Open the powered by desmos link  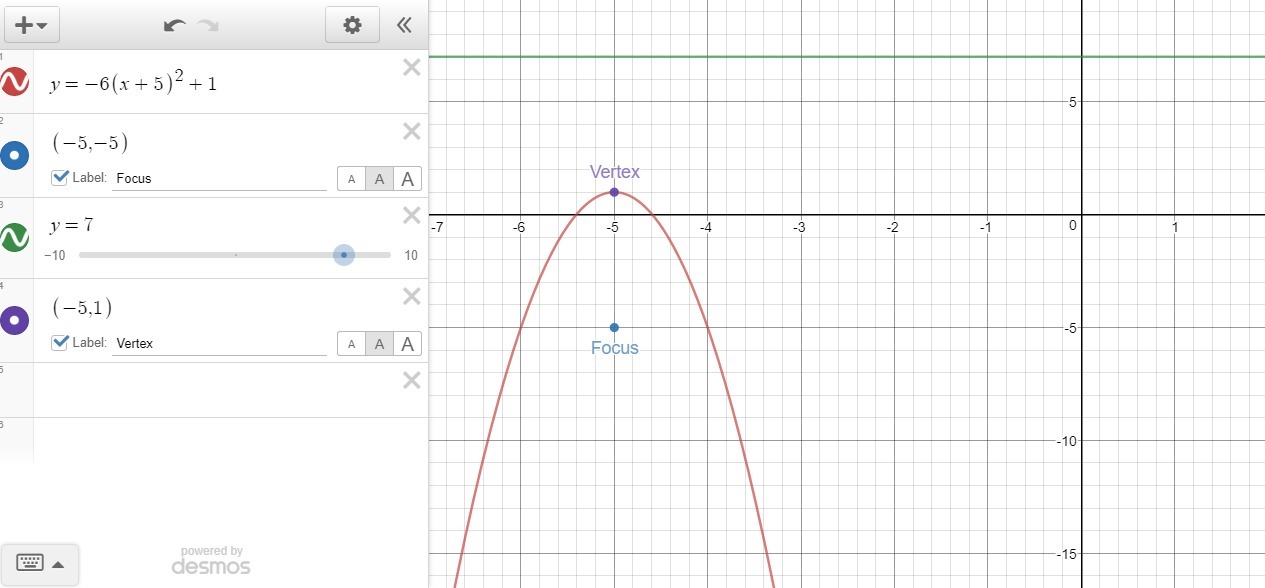[211, 560]
